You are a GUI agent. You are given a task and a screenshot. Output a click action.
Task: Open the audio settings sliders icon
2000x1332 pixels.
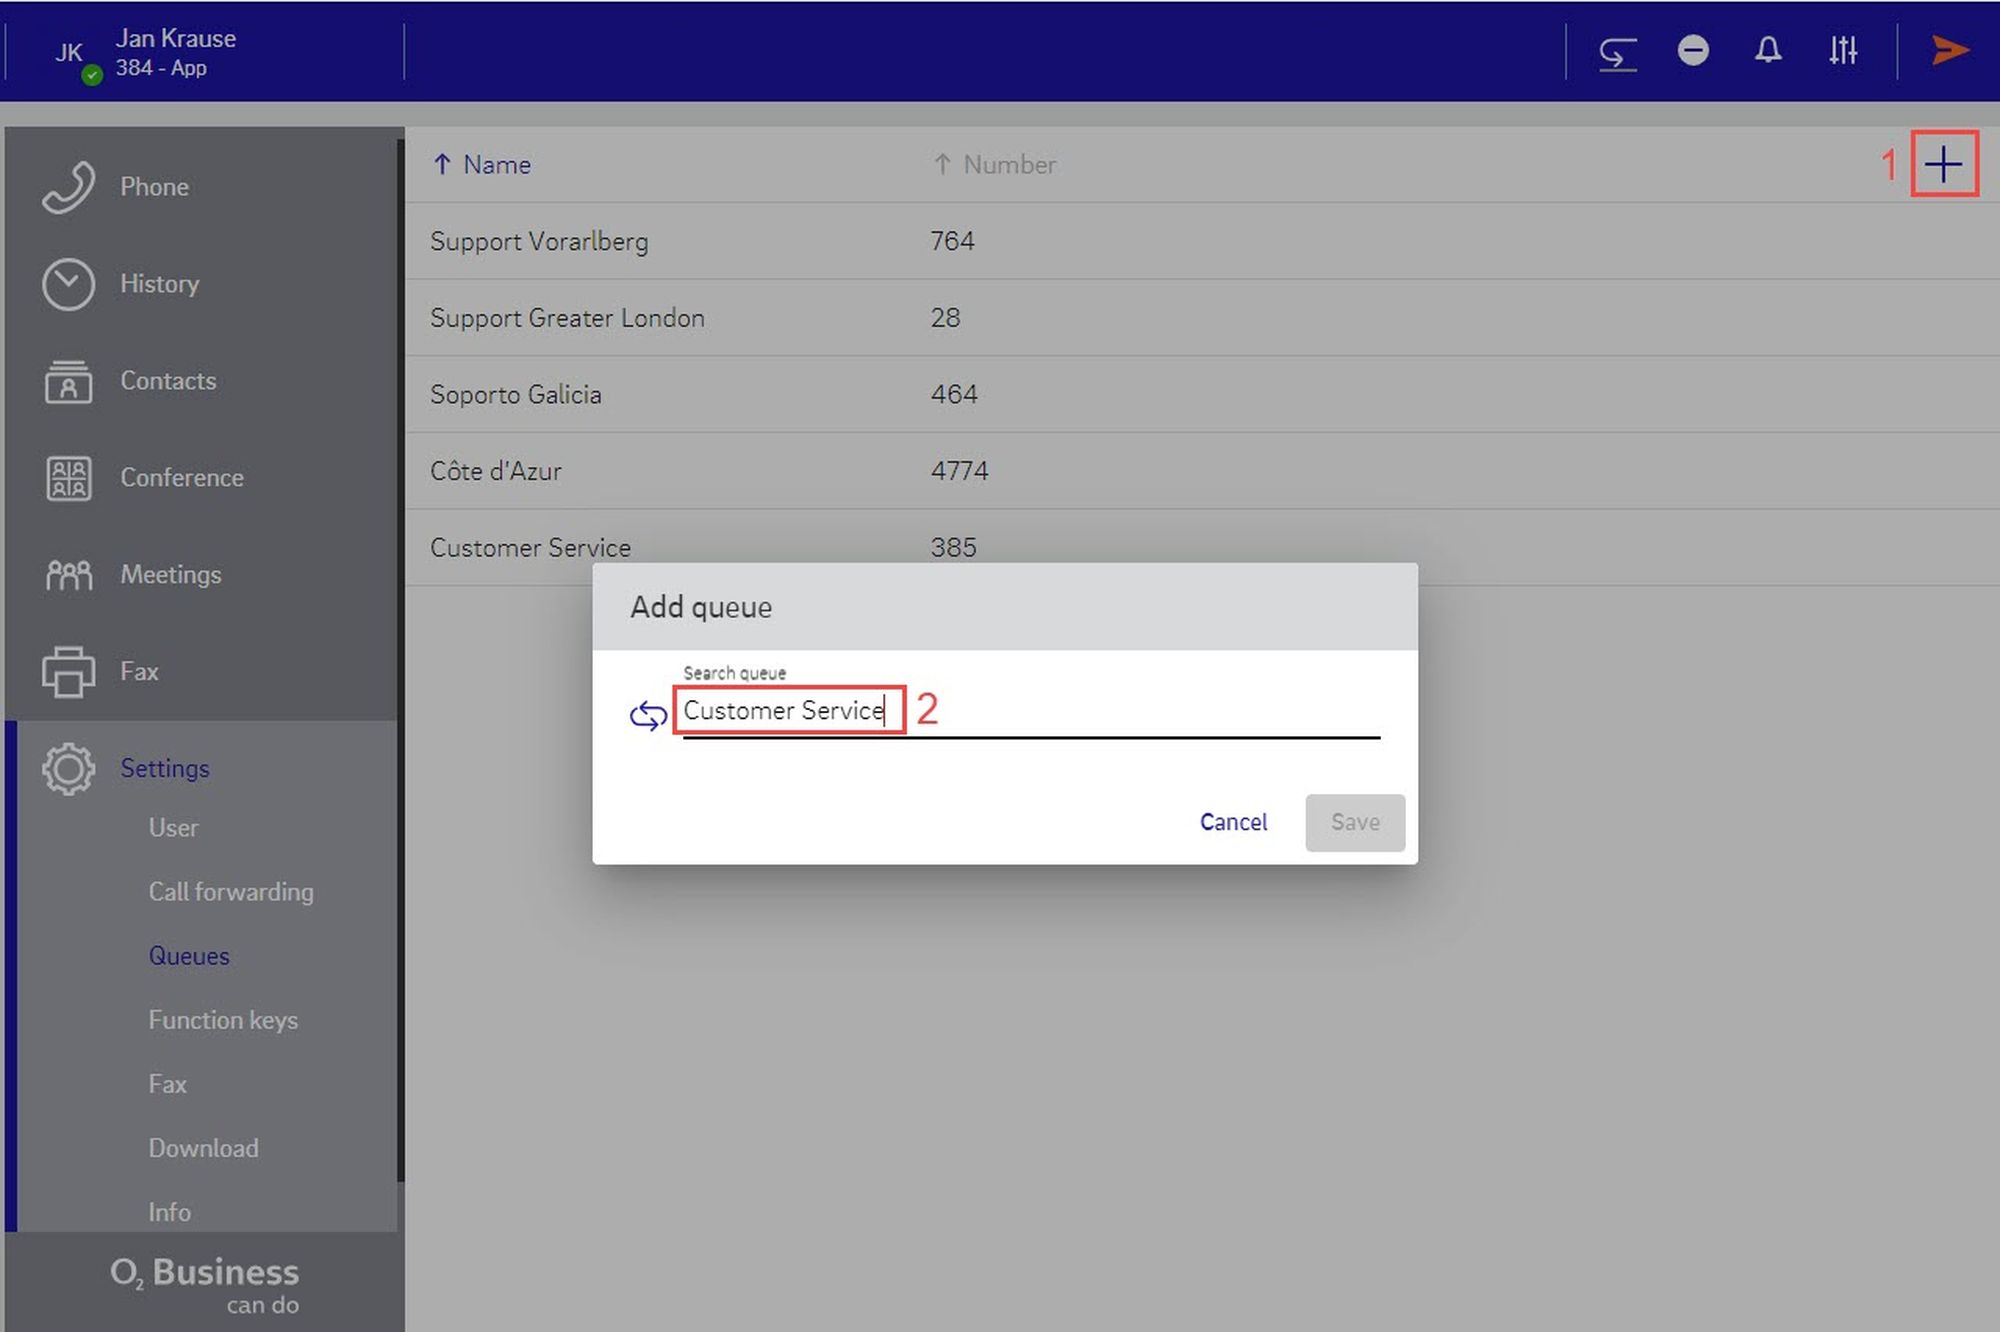1843,50
